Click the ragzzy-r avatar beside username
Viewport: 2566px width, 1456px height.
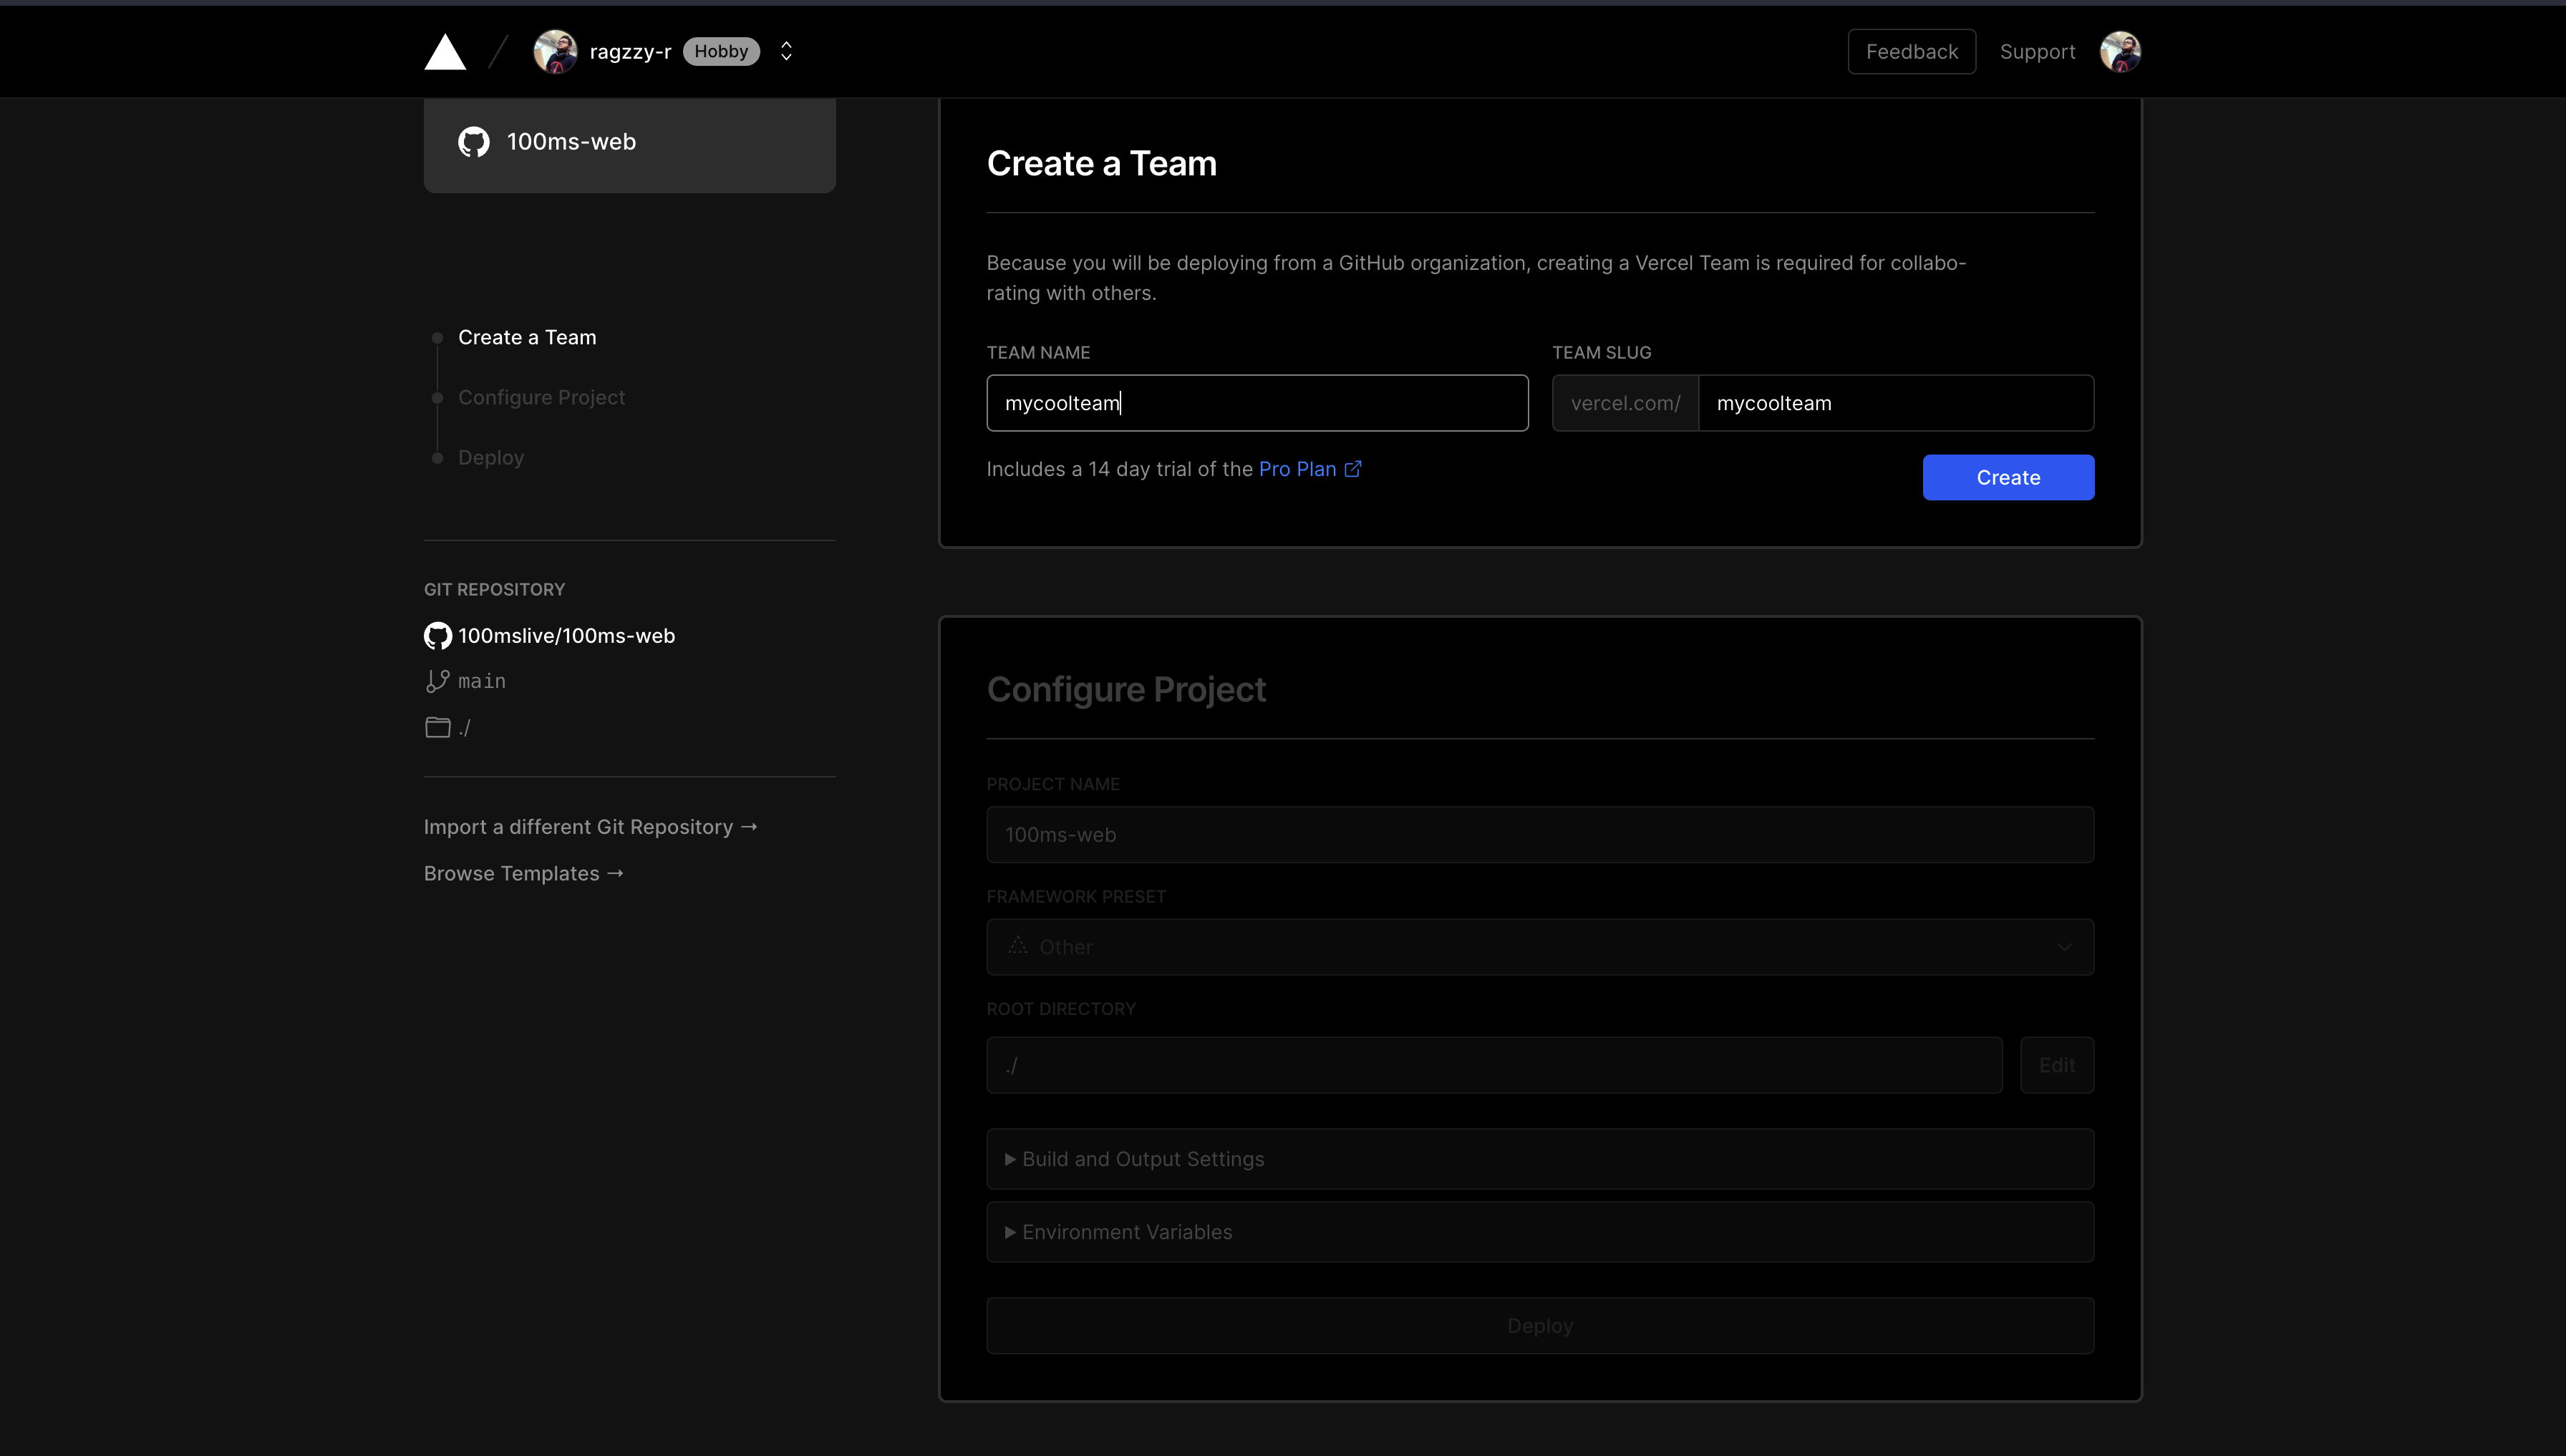click(x=555, y=52)
